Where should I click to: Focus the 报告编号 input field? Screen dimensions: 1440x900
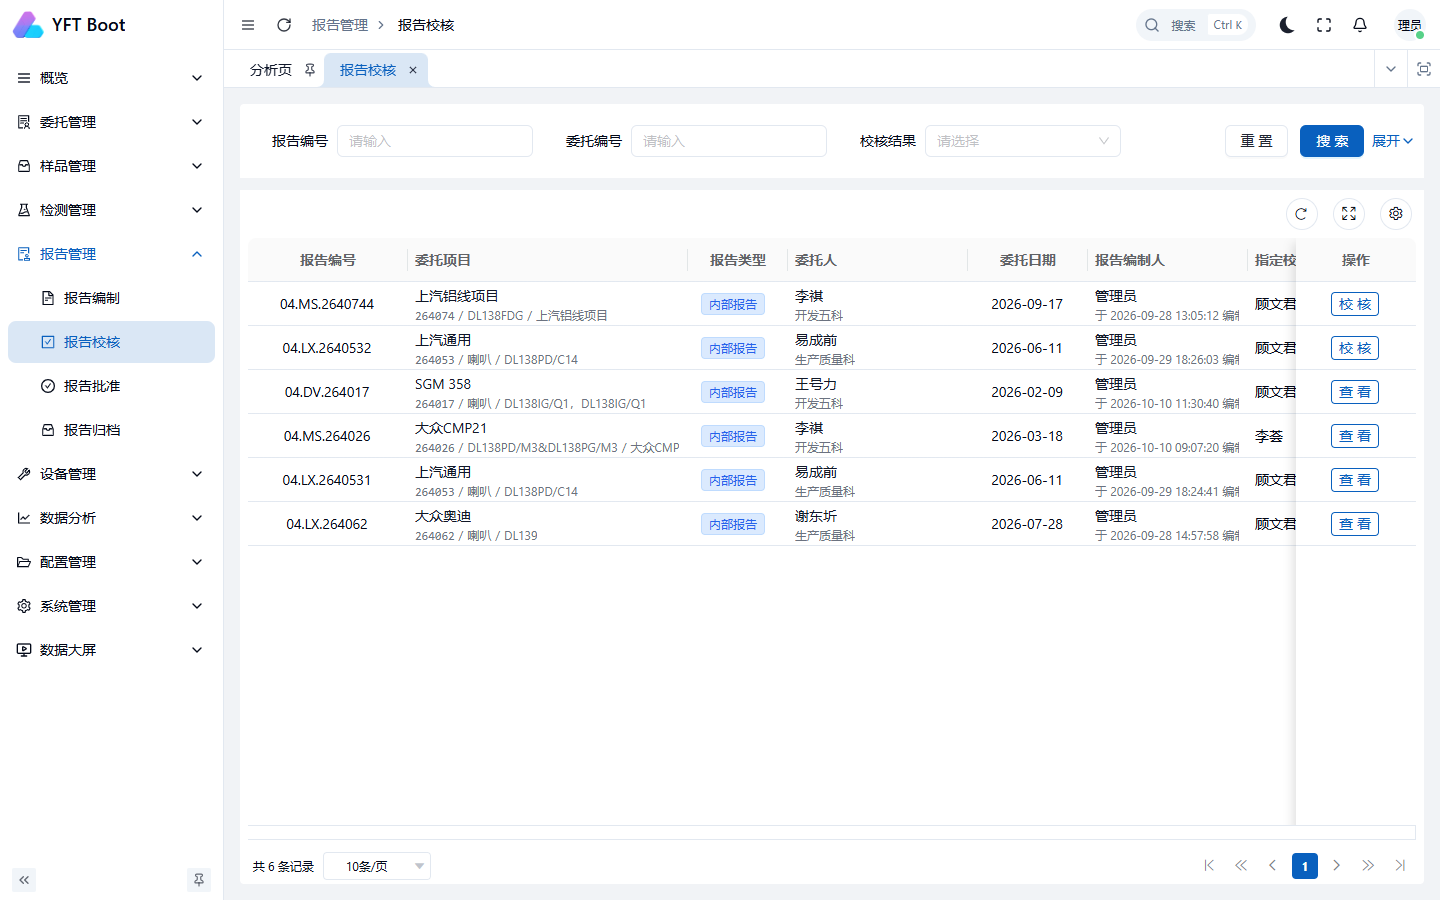[435, 141]
